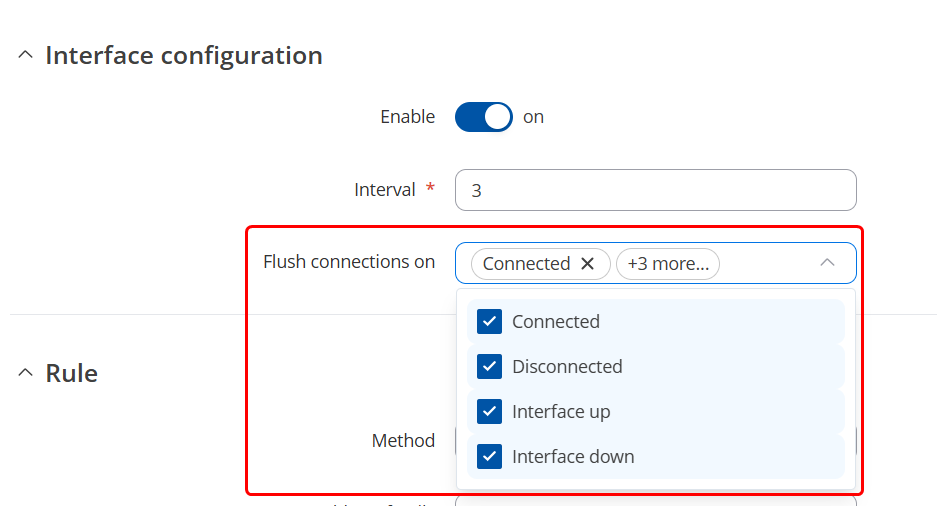Select the Disconnected option label
Screen dimensions: 937x506
point(567,366)
